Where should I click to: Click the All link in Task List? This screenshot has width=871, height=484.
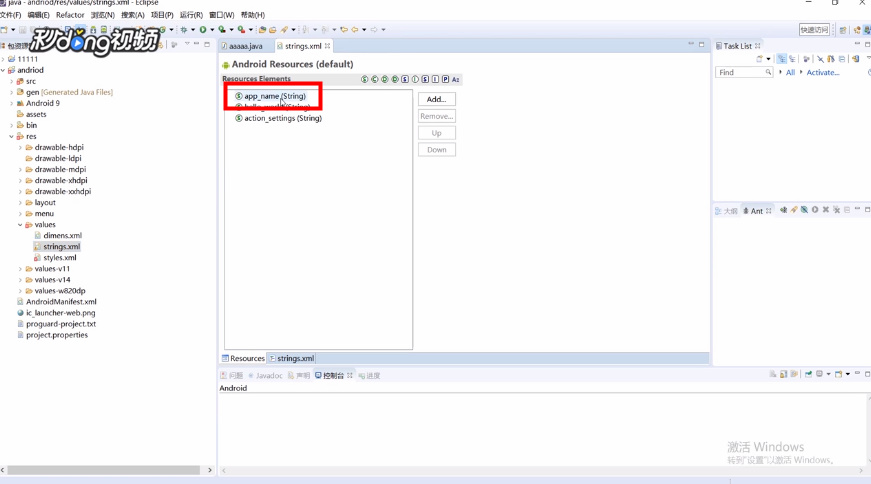click(x=790, y=72)
